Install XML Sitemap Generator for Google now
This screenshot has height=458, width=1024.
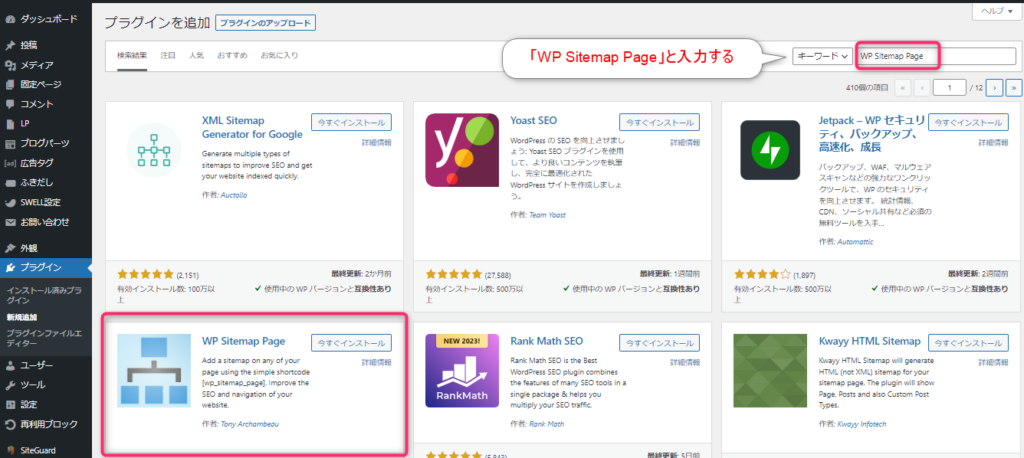click(351, 122)
